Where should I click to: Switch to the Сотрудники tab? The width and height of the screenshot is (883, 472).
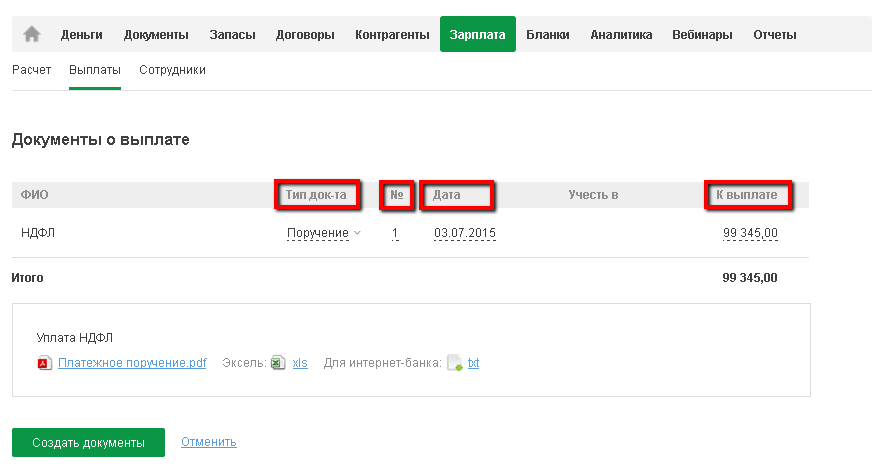(x=172, y=70)
